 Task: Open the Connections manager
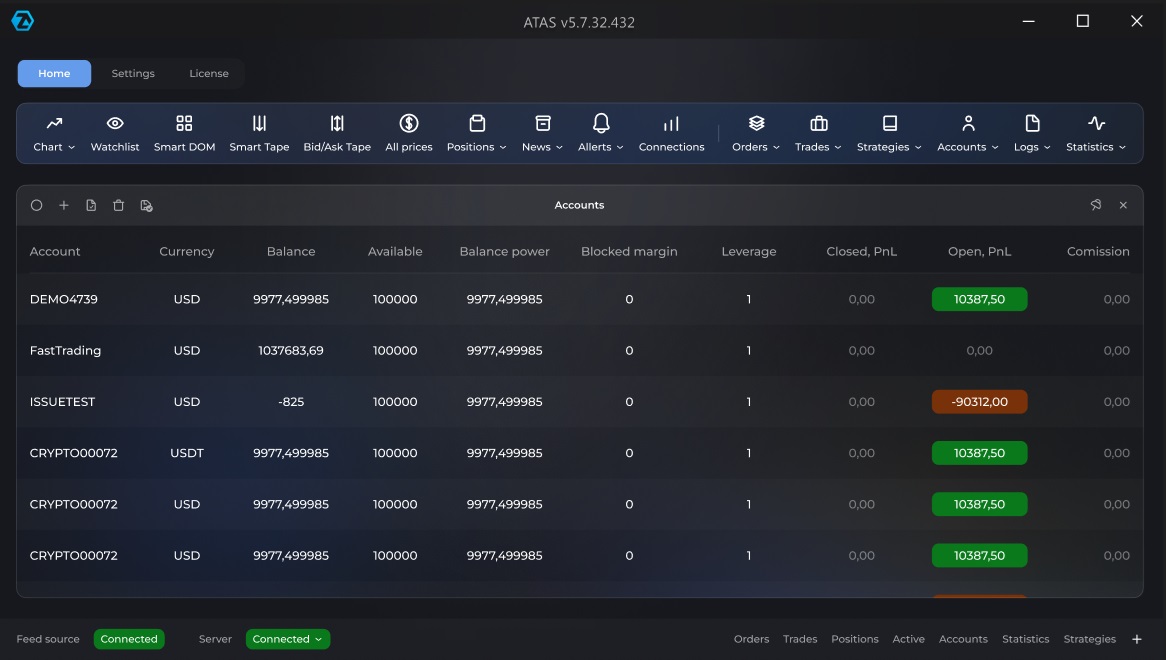671,133
